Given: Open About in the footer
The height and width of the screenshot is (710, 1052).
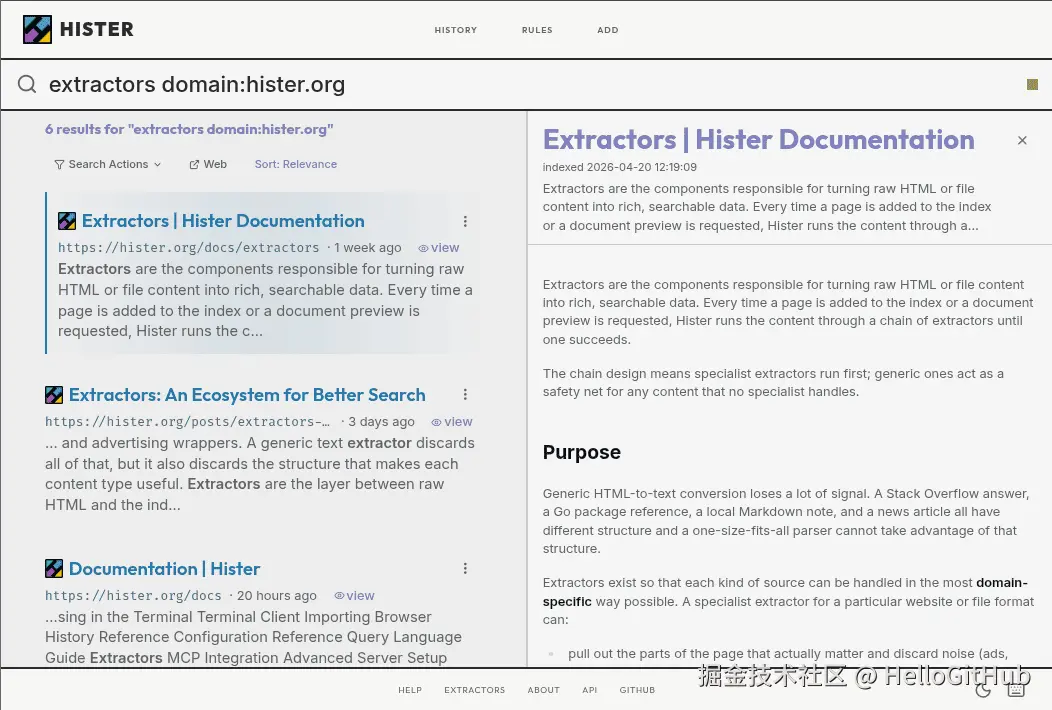Looking at the screenshot, I should [543, 690].
